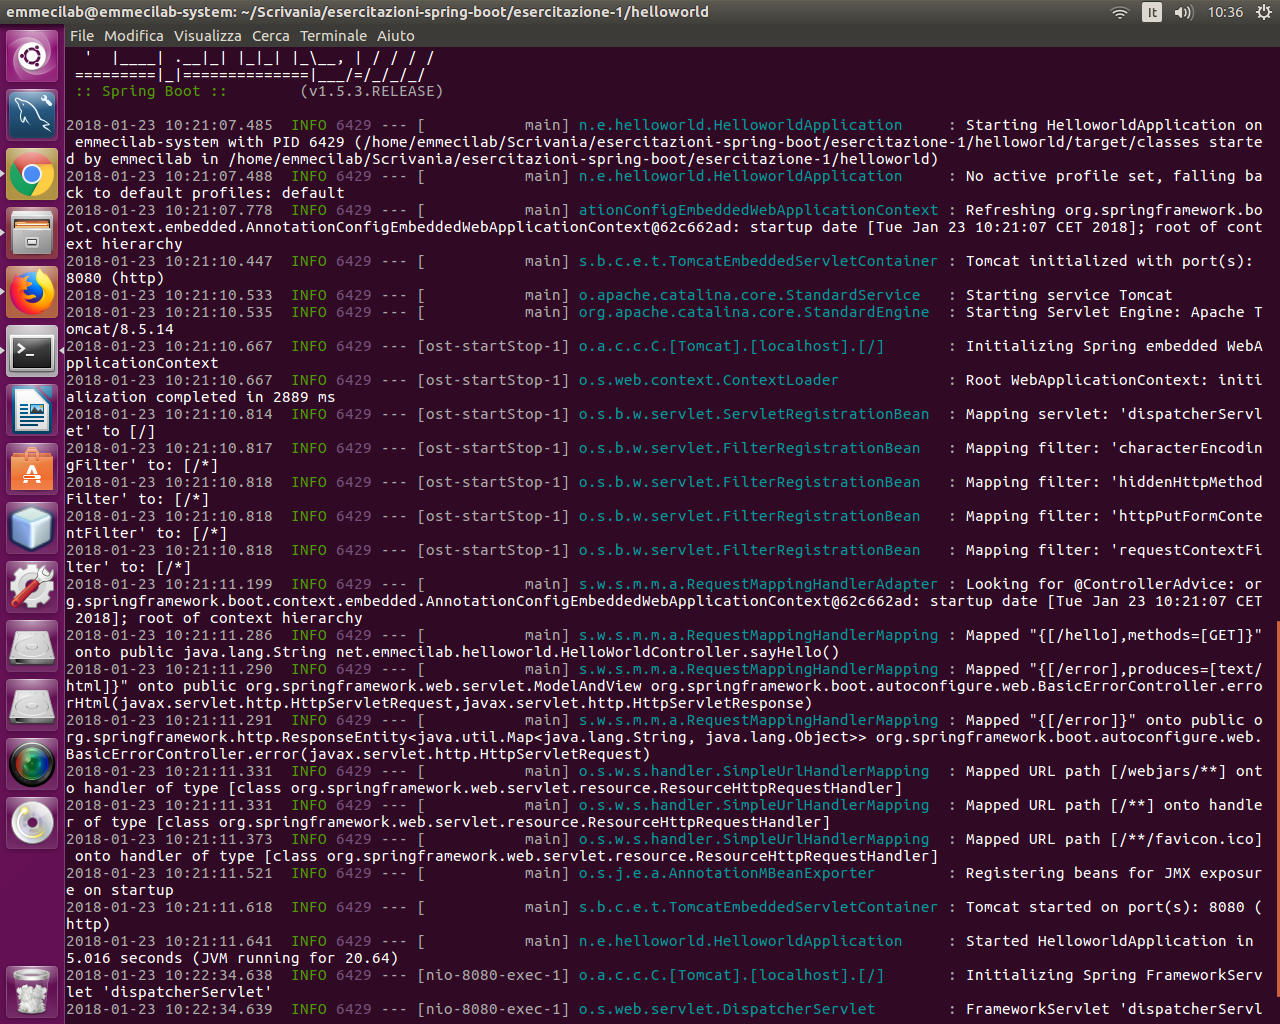Open the Ubuntu Software store icon

pos(32,469)
